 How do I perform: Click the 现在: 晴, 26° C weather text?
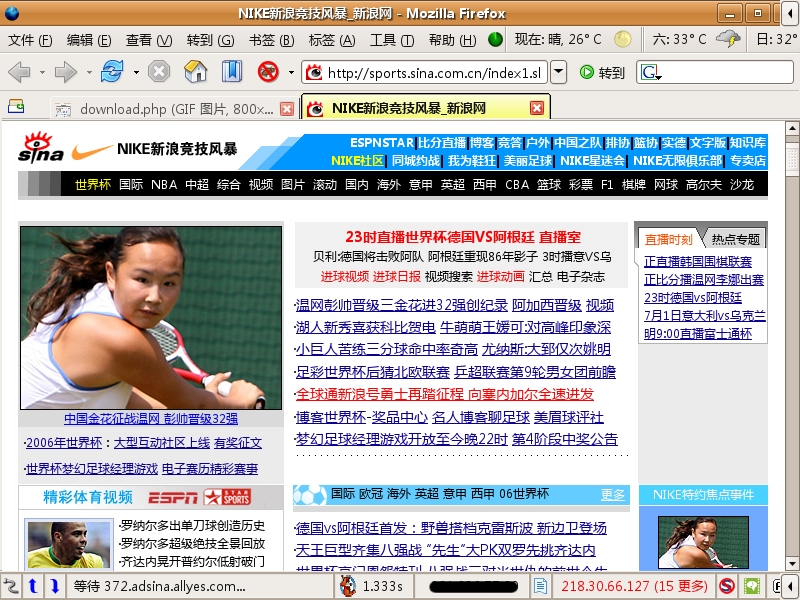click(558, 39)
